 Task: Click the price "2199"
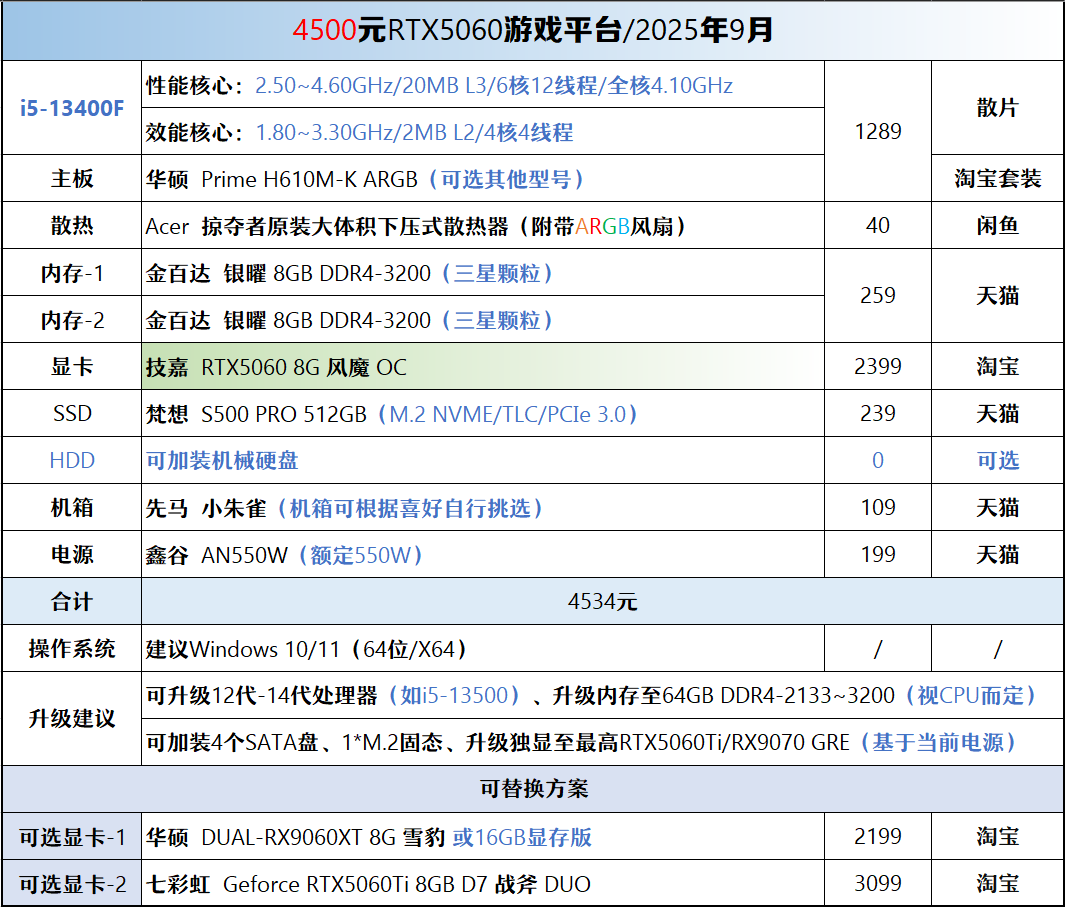pyautogui.click(x=878, y=837)
